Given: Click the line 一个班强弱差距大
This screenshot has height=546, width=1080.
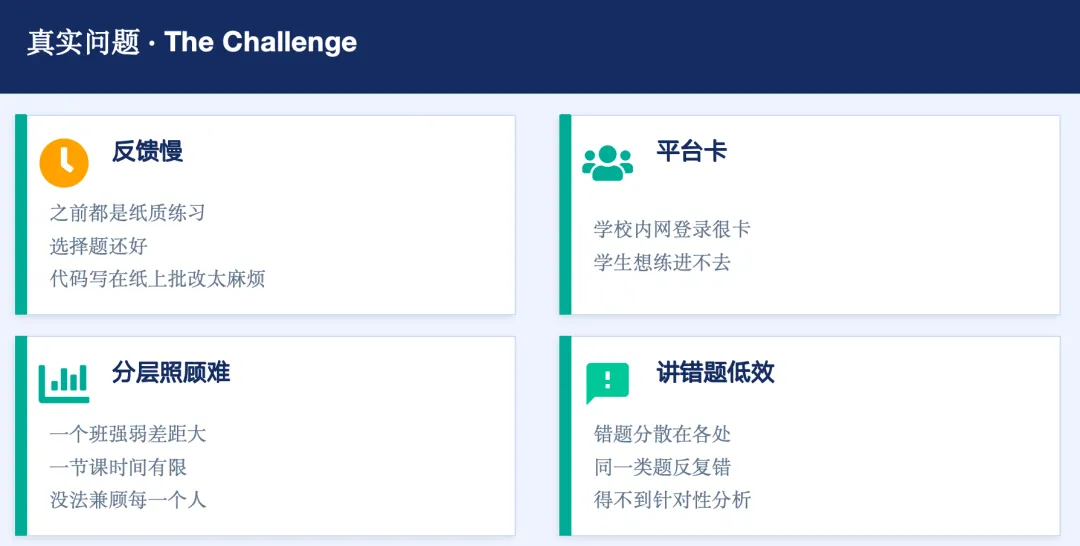Looking at the screenshot, I should click(x=127, y=434).
